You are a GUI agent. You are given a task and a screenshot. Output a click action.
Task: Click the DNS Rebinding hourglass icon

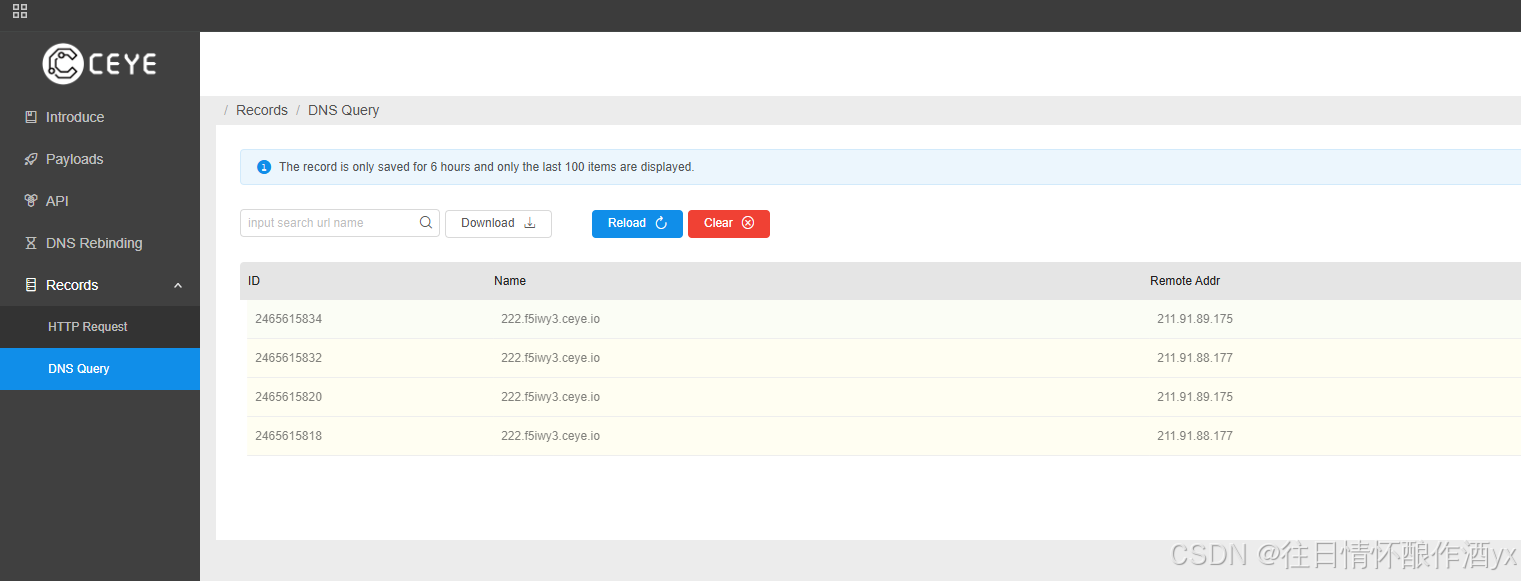coord(31,243)
